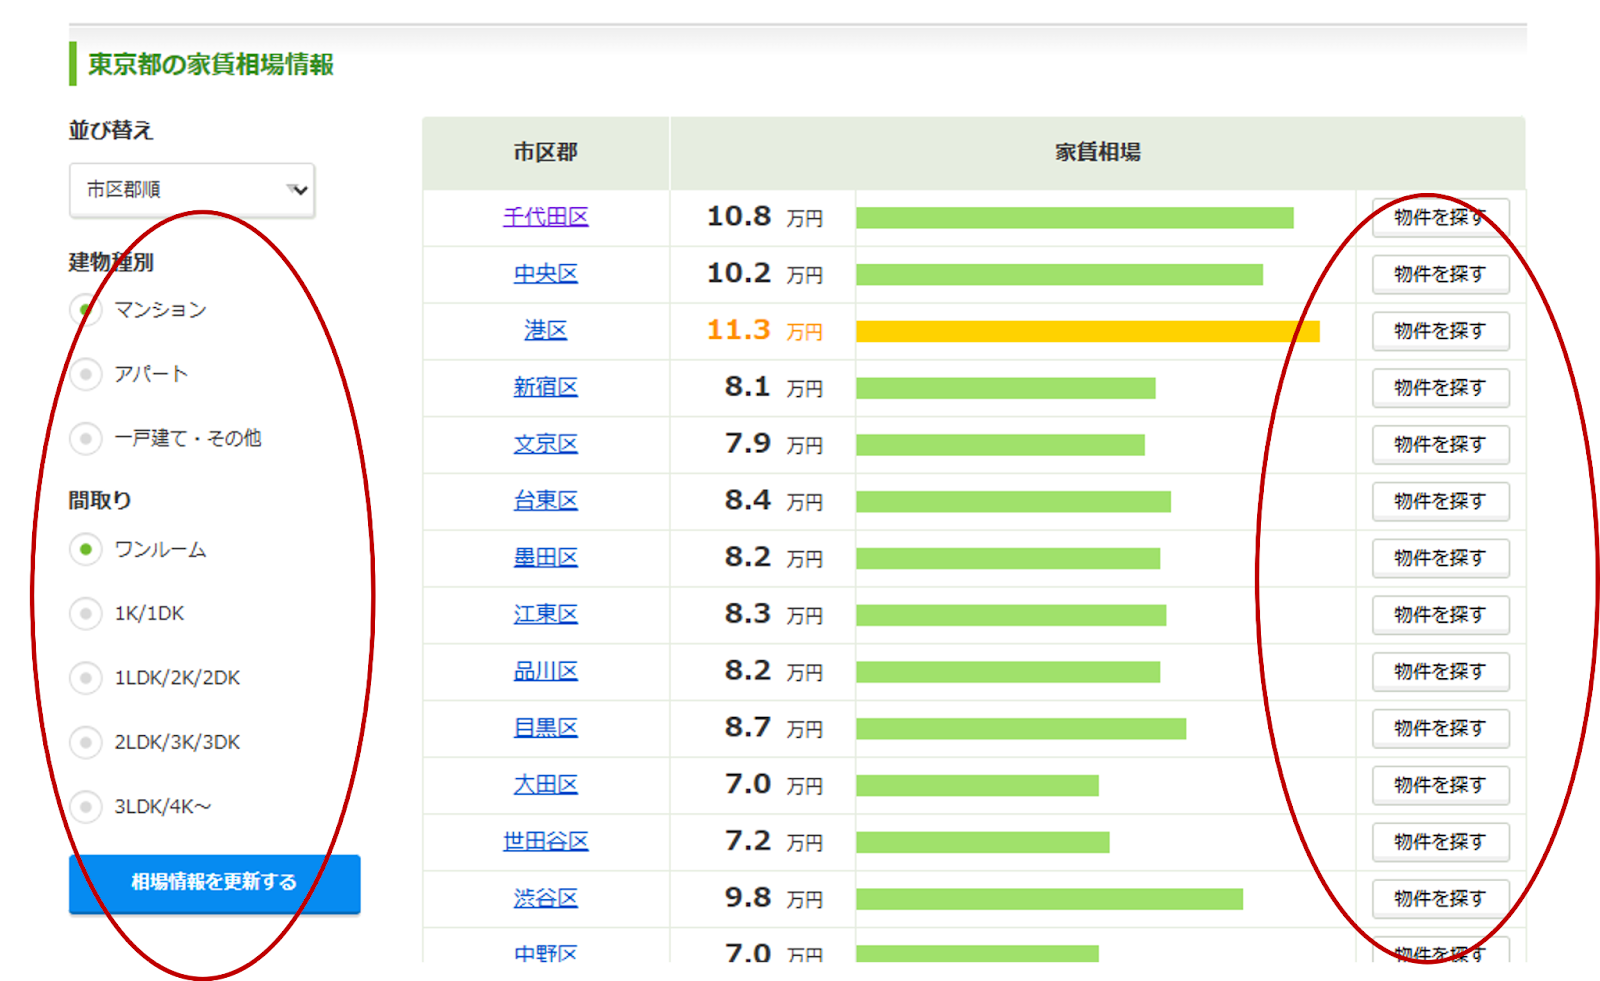Open the 世田谷区 ward link
1600x981 pixels.
(545, 842)
